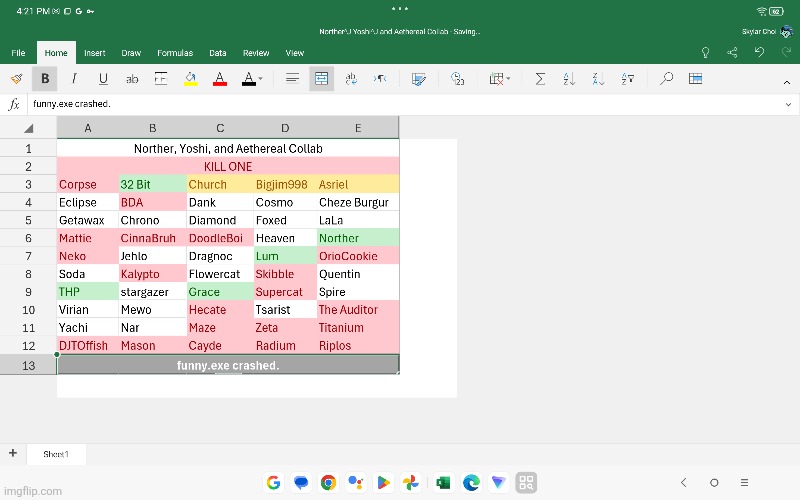The height and width of the screenshot is (500, 800).
Task: Switch to the Home tab
Action: coord(56,53)
